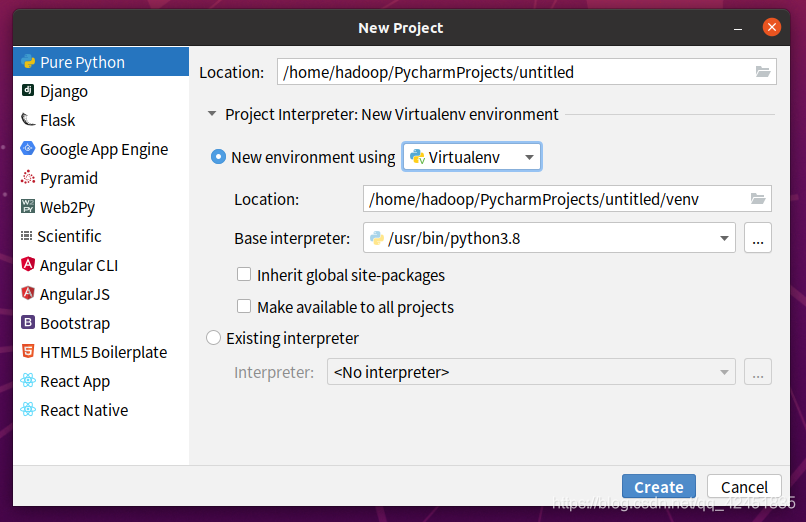Browse folder for project Location
Screen dimensions: 806x522
[763, 72]
